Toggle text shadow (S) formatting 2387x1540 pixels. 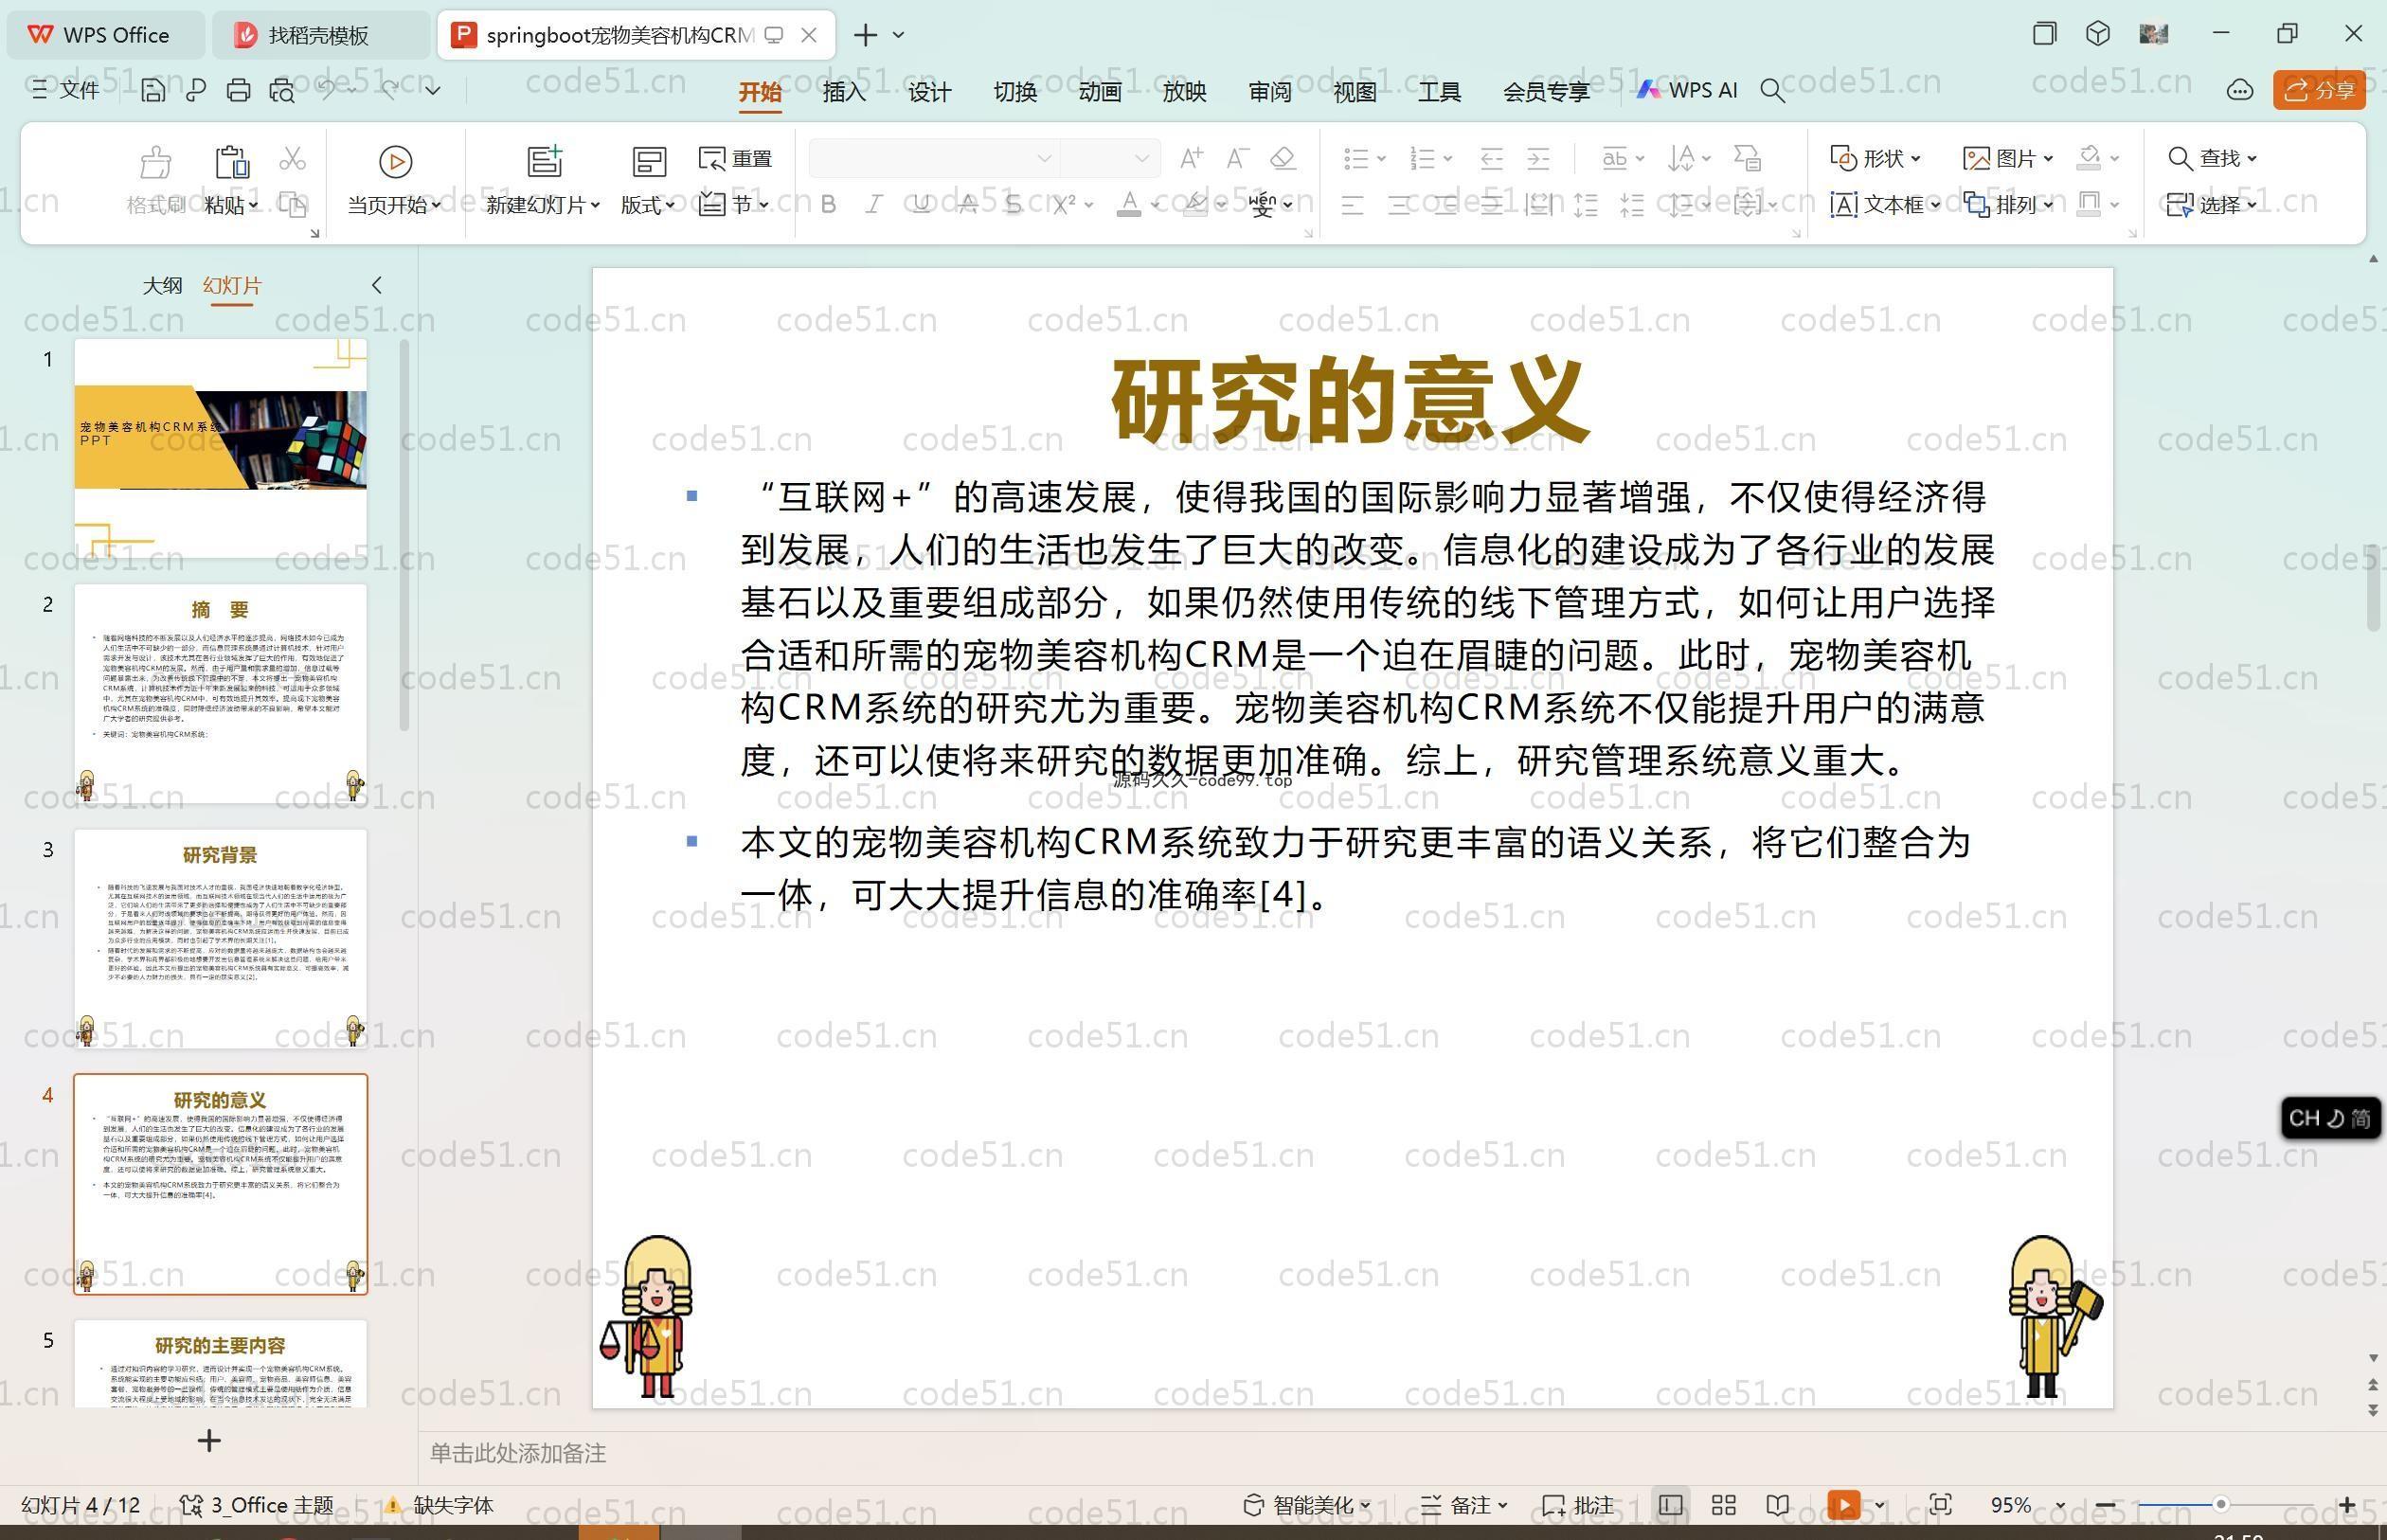click(x=1013, y=205)
